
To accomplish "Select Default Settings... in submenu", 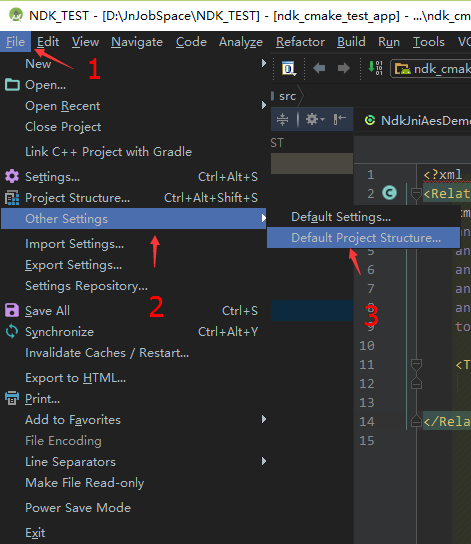I will click(341, 217).
